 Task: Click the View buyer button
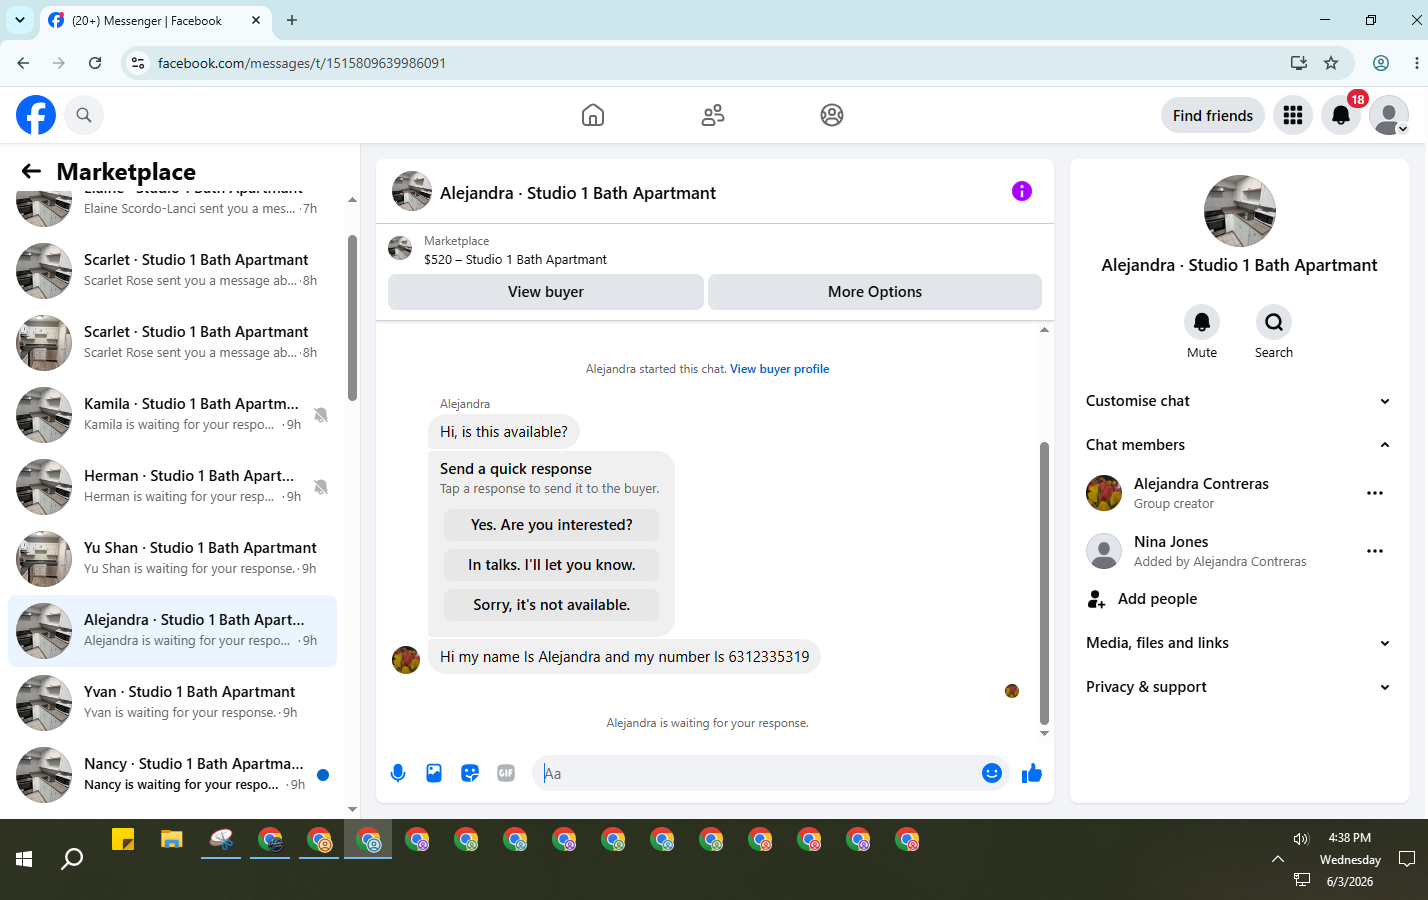pyautogui.click(x=546, y=292)
